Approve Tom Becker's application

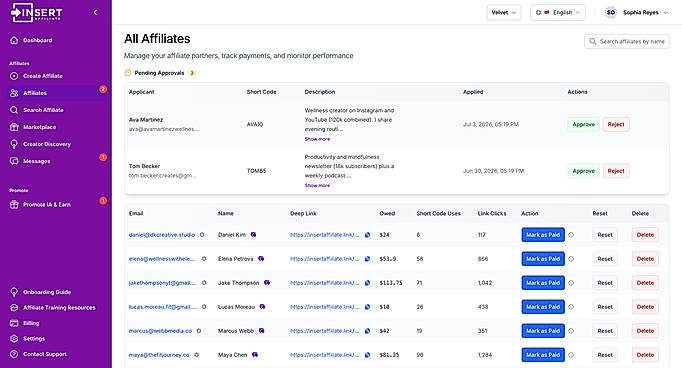[583, 171]
